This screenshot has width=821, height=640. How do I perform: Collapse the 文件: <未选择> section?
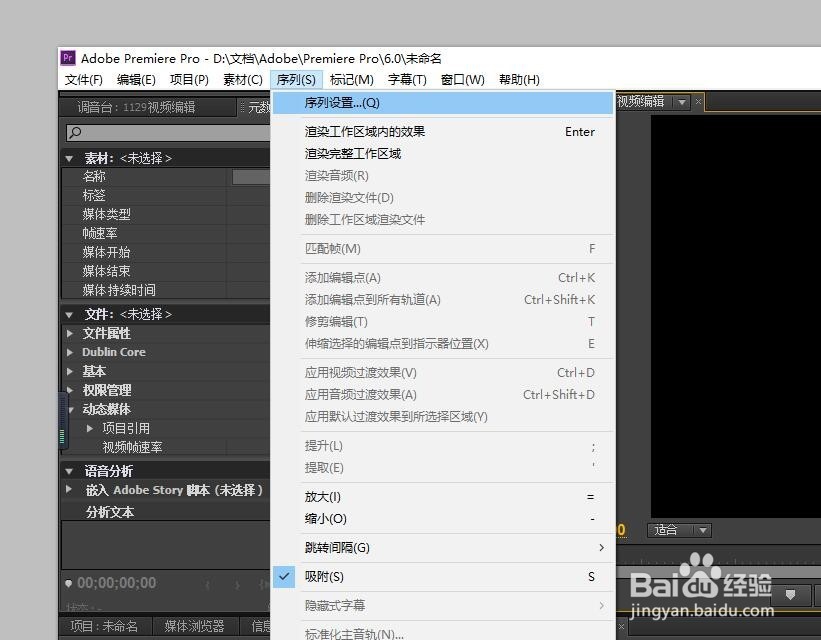pos(69,314)
